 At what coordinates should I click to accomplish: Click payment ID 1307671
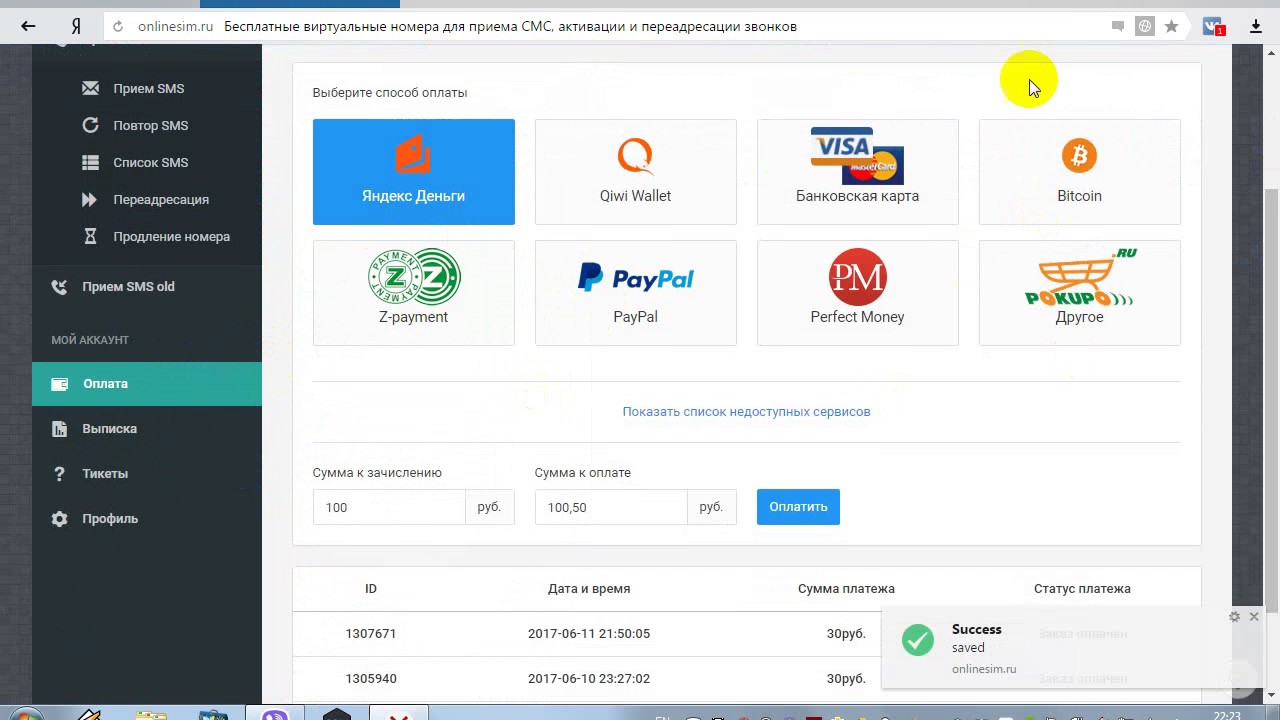click(371, 633)
